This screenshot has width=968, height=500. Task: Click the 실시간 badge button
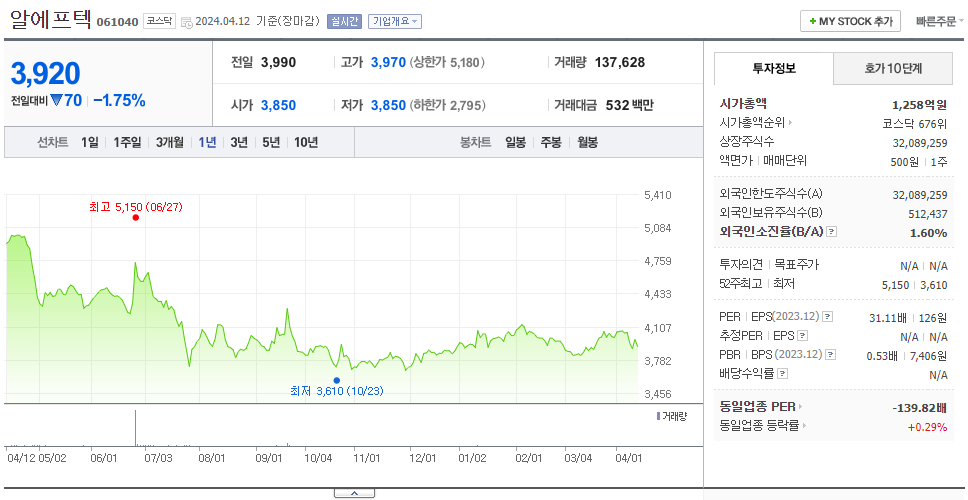pyautogui.click(x=344, y=22)
